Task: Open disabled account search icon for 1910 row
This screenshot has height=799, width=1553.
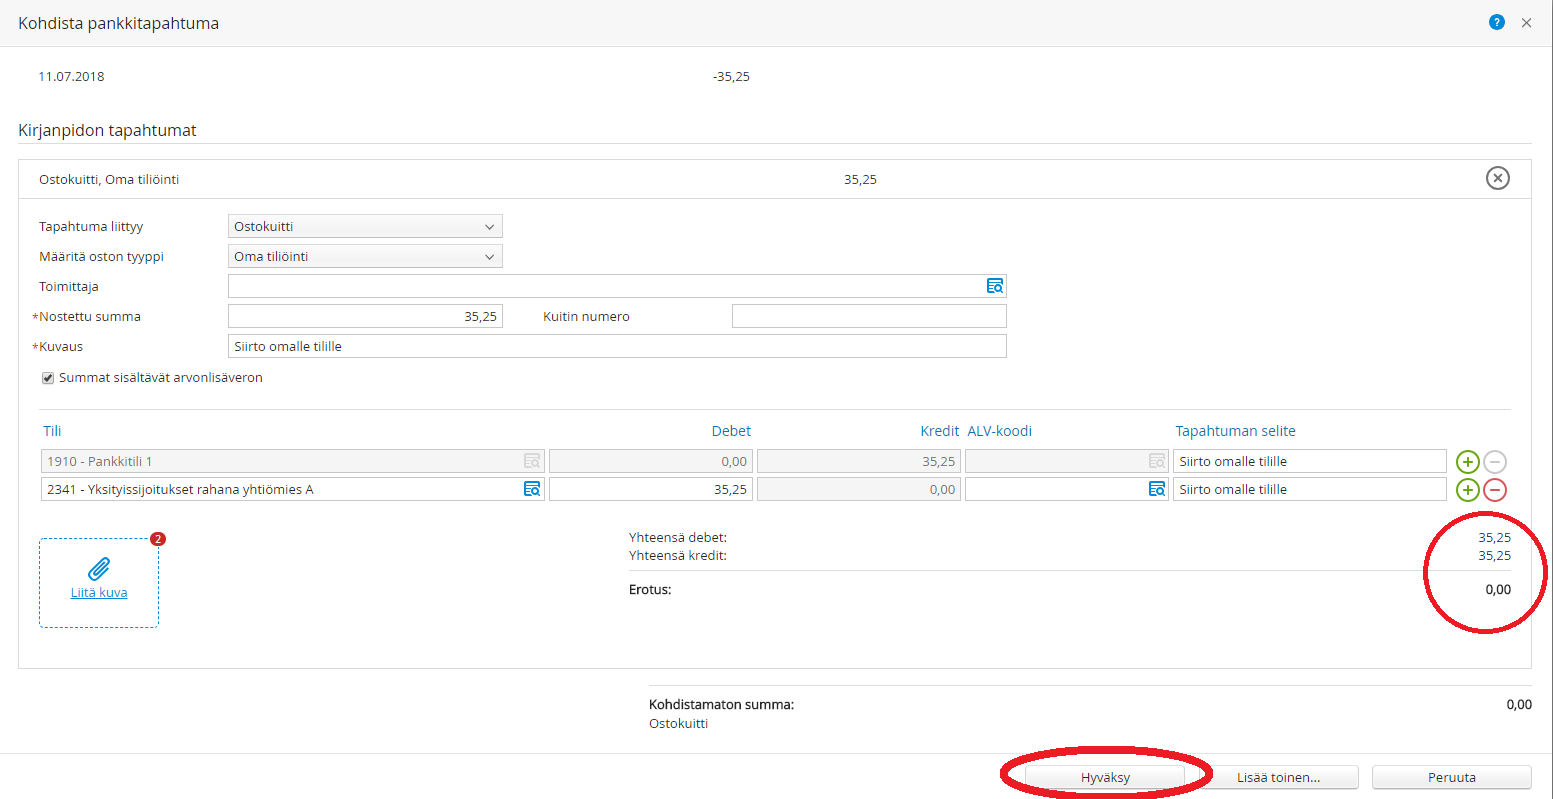Action: (x=532, y=461)
